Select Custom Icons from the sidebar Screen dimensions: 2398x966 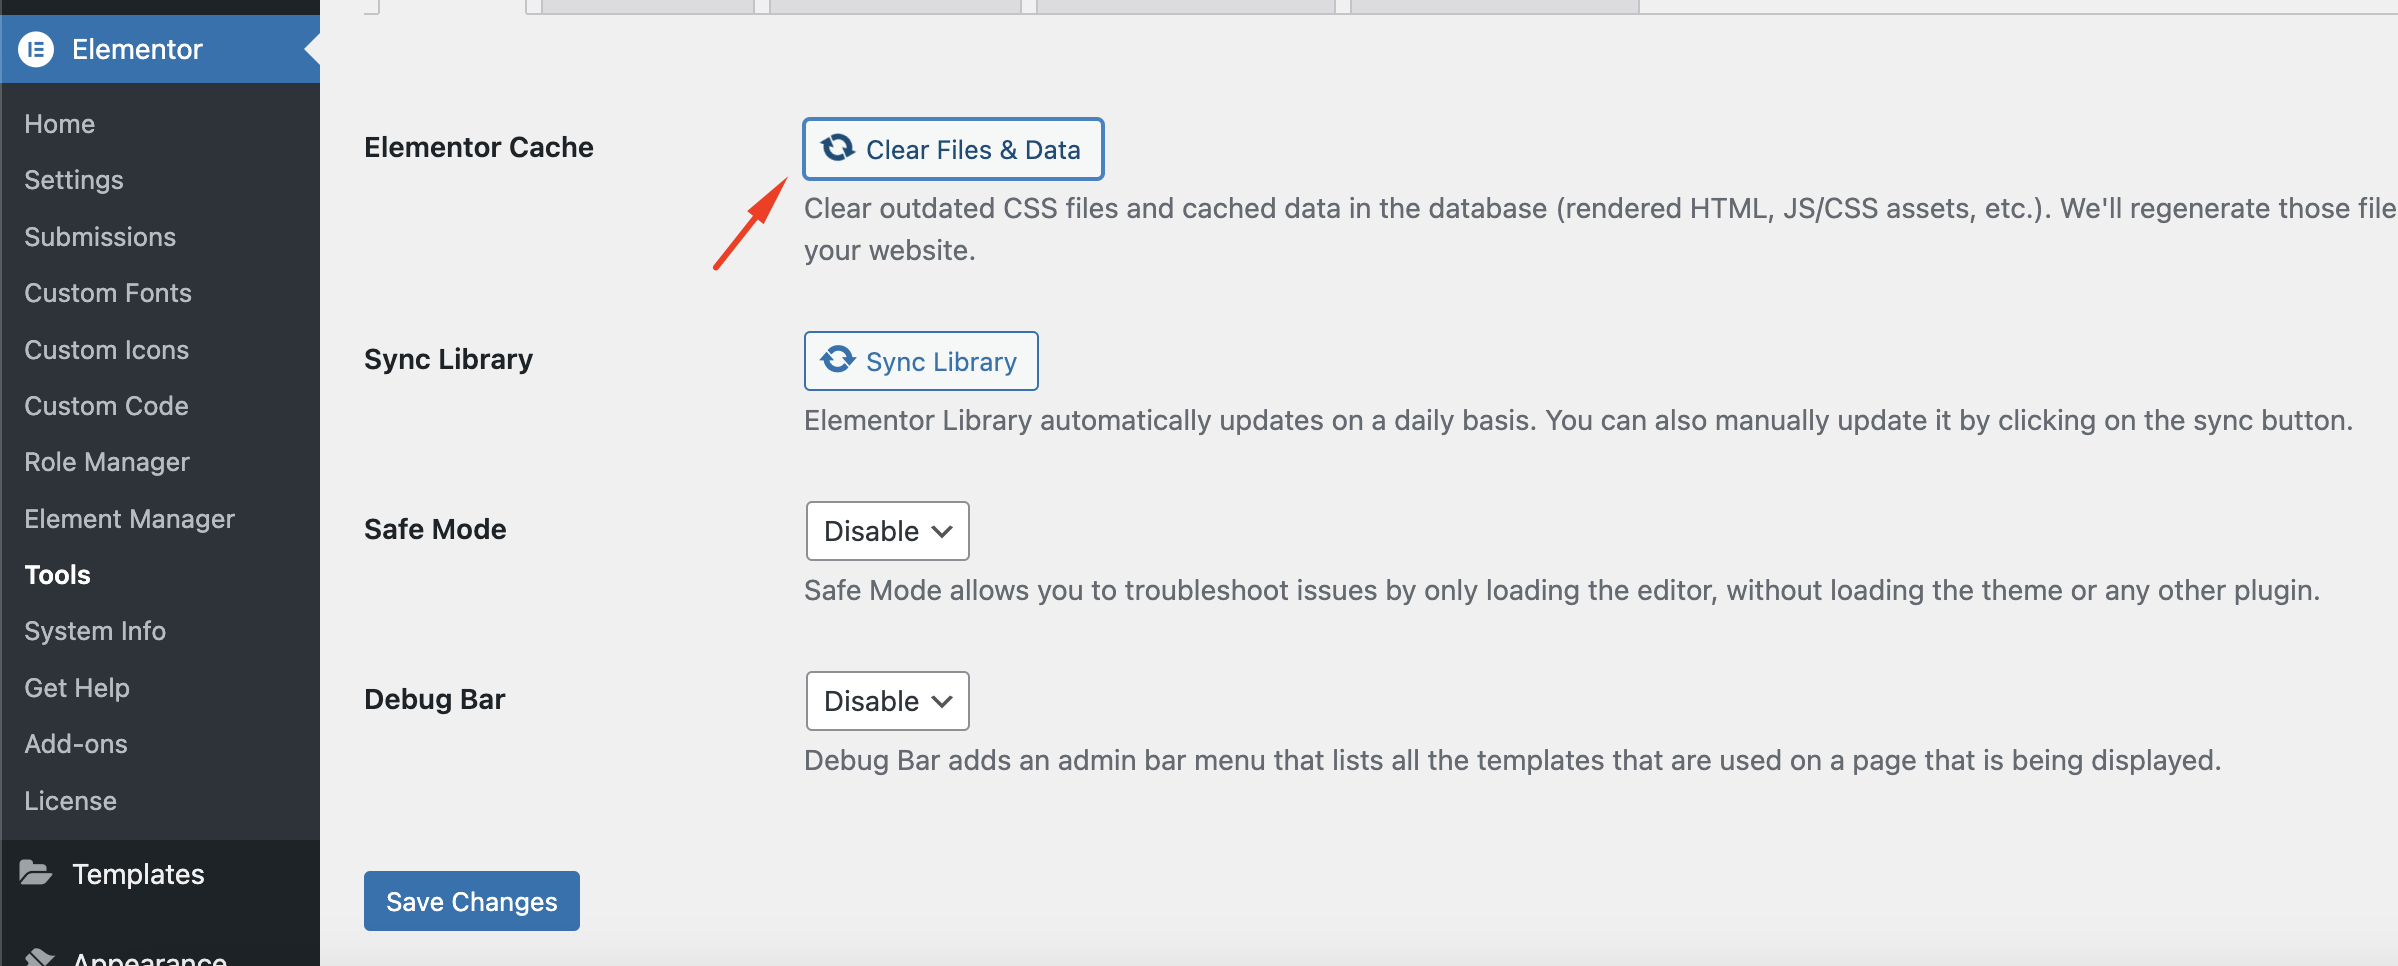pos(107,350)
